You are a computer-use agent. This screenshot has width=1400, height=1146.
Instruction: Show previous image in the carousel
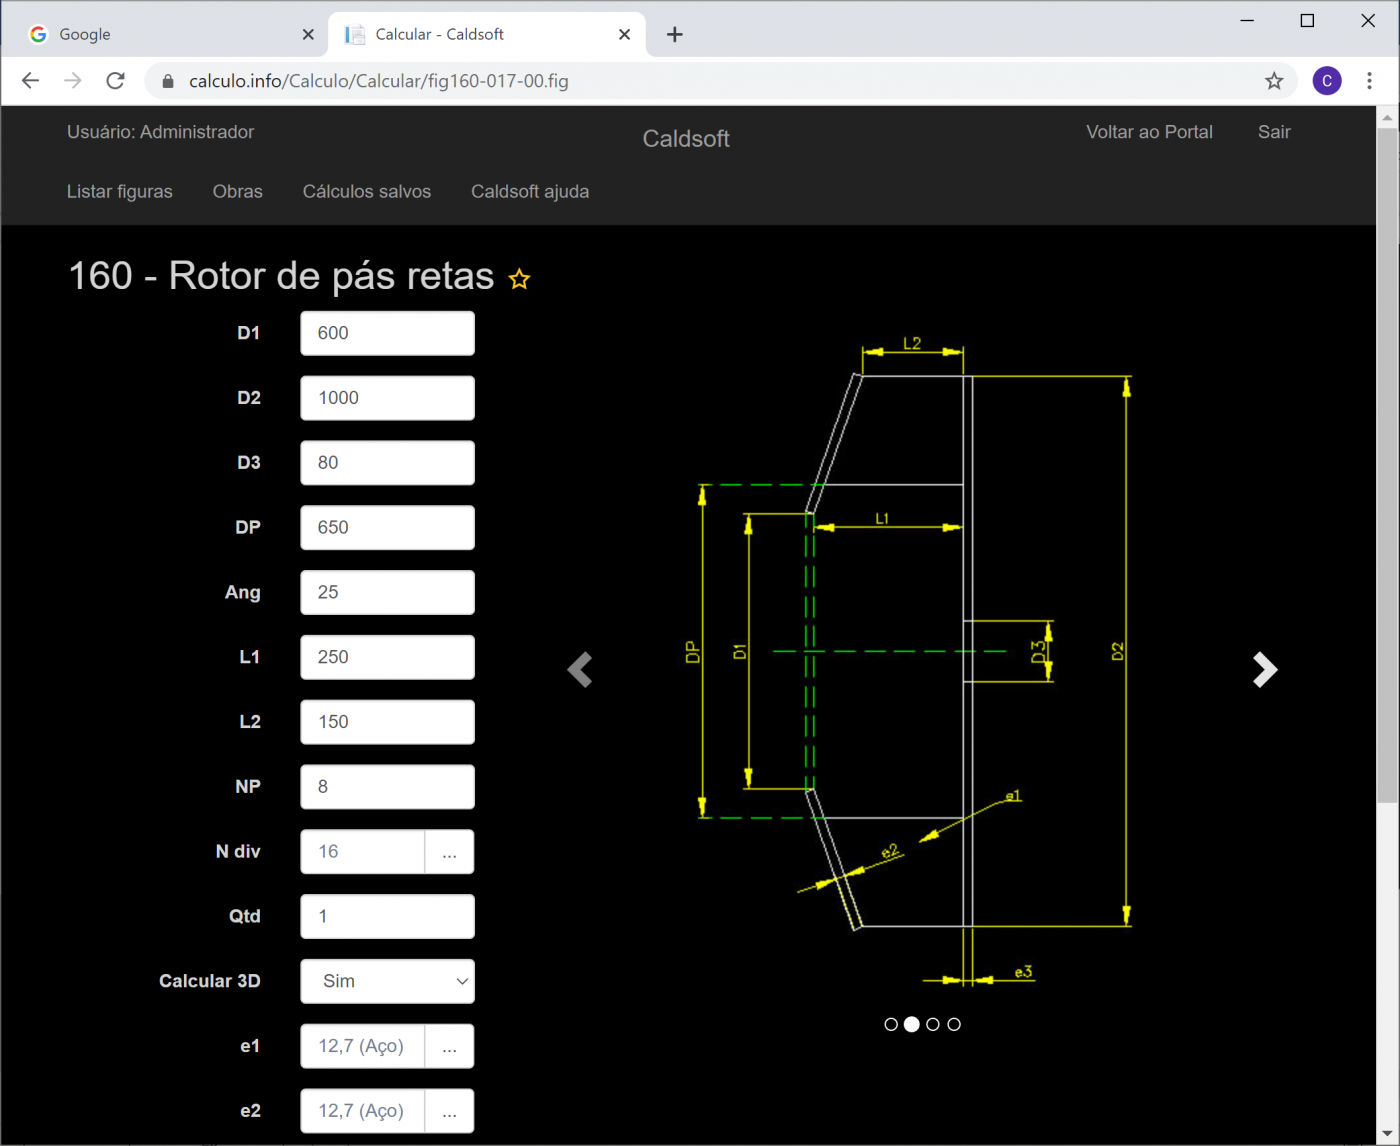pyautogui.click(x=580, y=670)
